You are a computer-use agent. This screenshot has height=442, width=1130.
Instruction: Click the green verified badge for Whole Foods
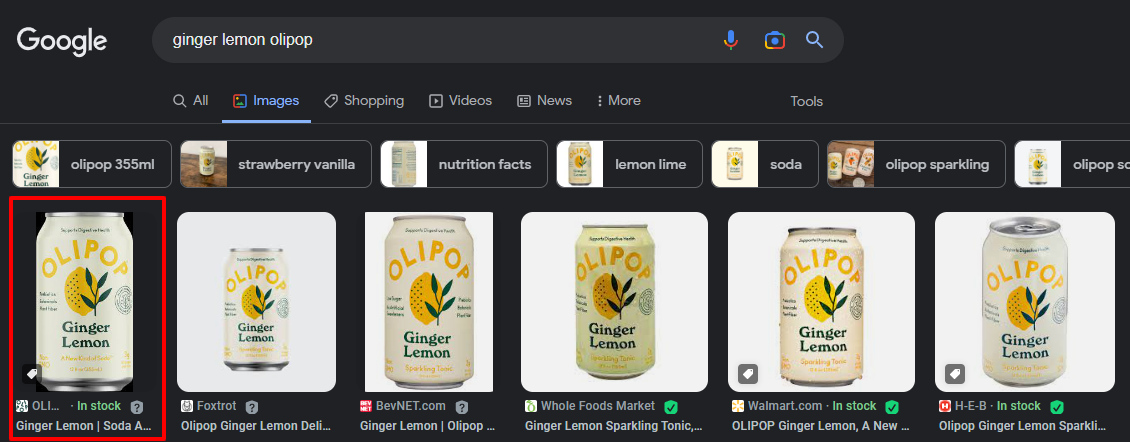671,407
